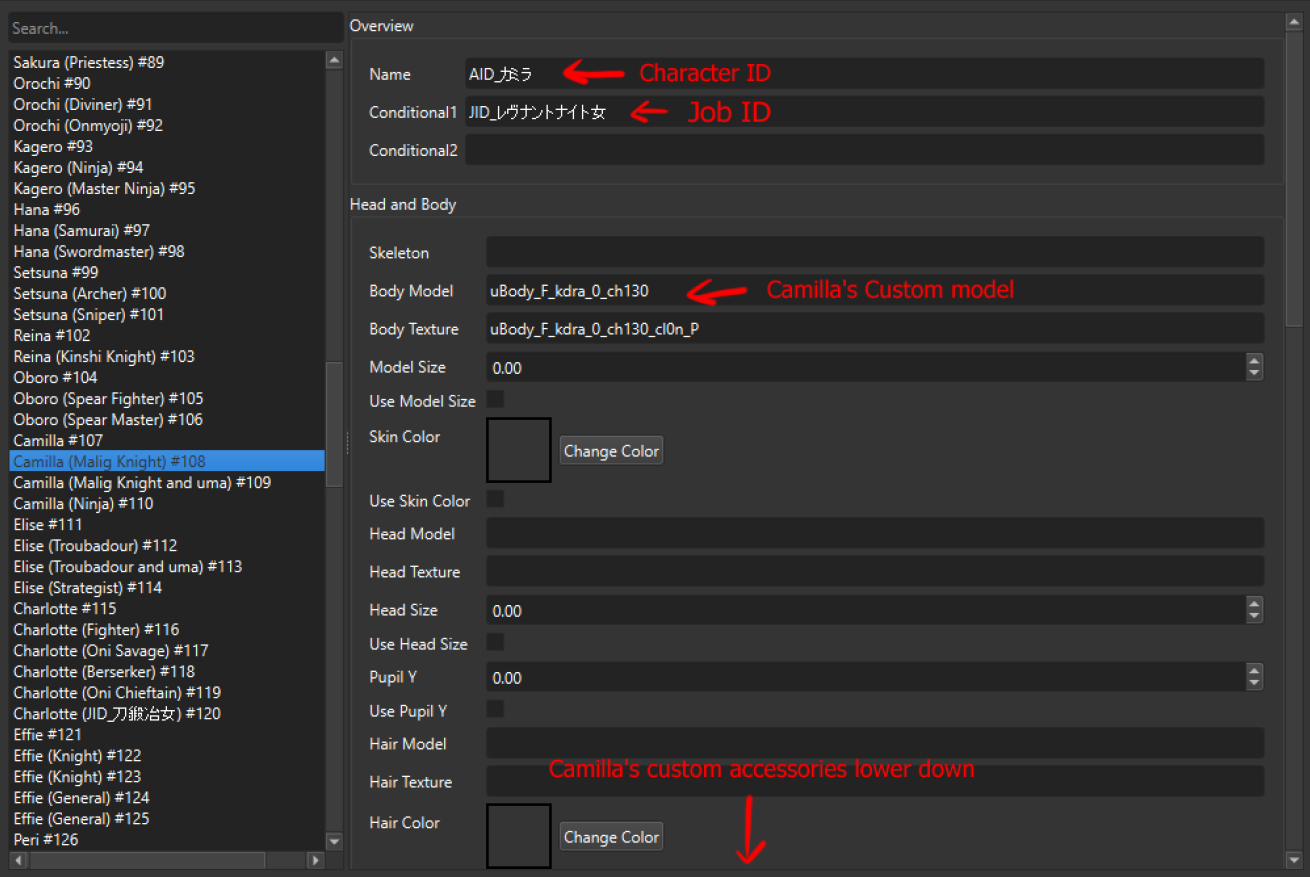This screenshot has width=1310, height=877.
Task: Click the Head Size value field
Action: (866, 610)
